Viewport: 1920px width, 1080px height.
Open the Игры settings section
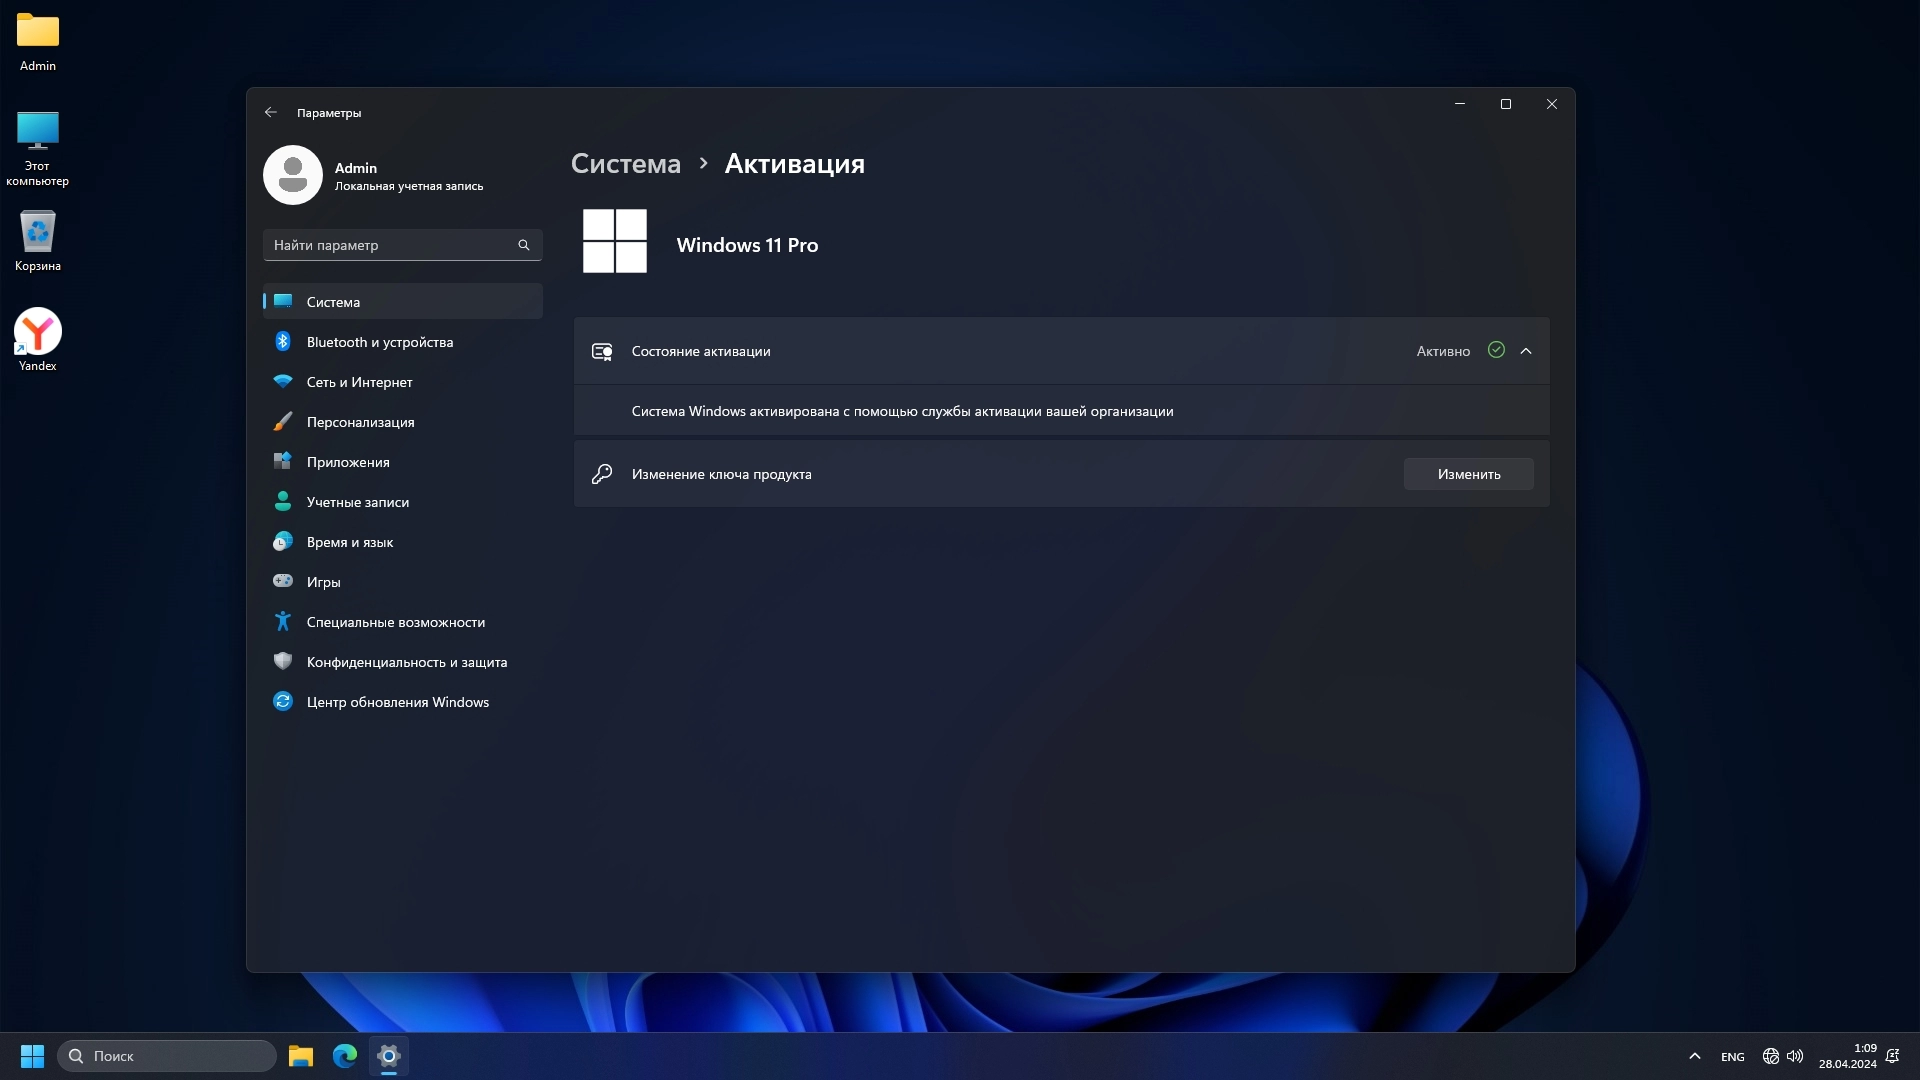pyautogui.click(x=323, y=582)
